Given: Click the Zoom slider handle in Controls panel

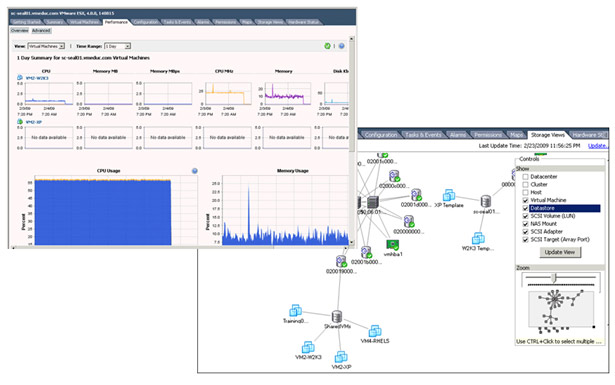Looking at the screenshot, I should [554, 278].
